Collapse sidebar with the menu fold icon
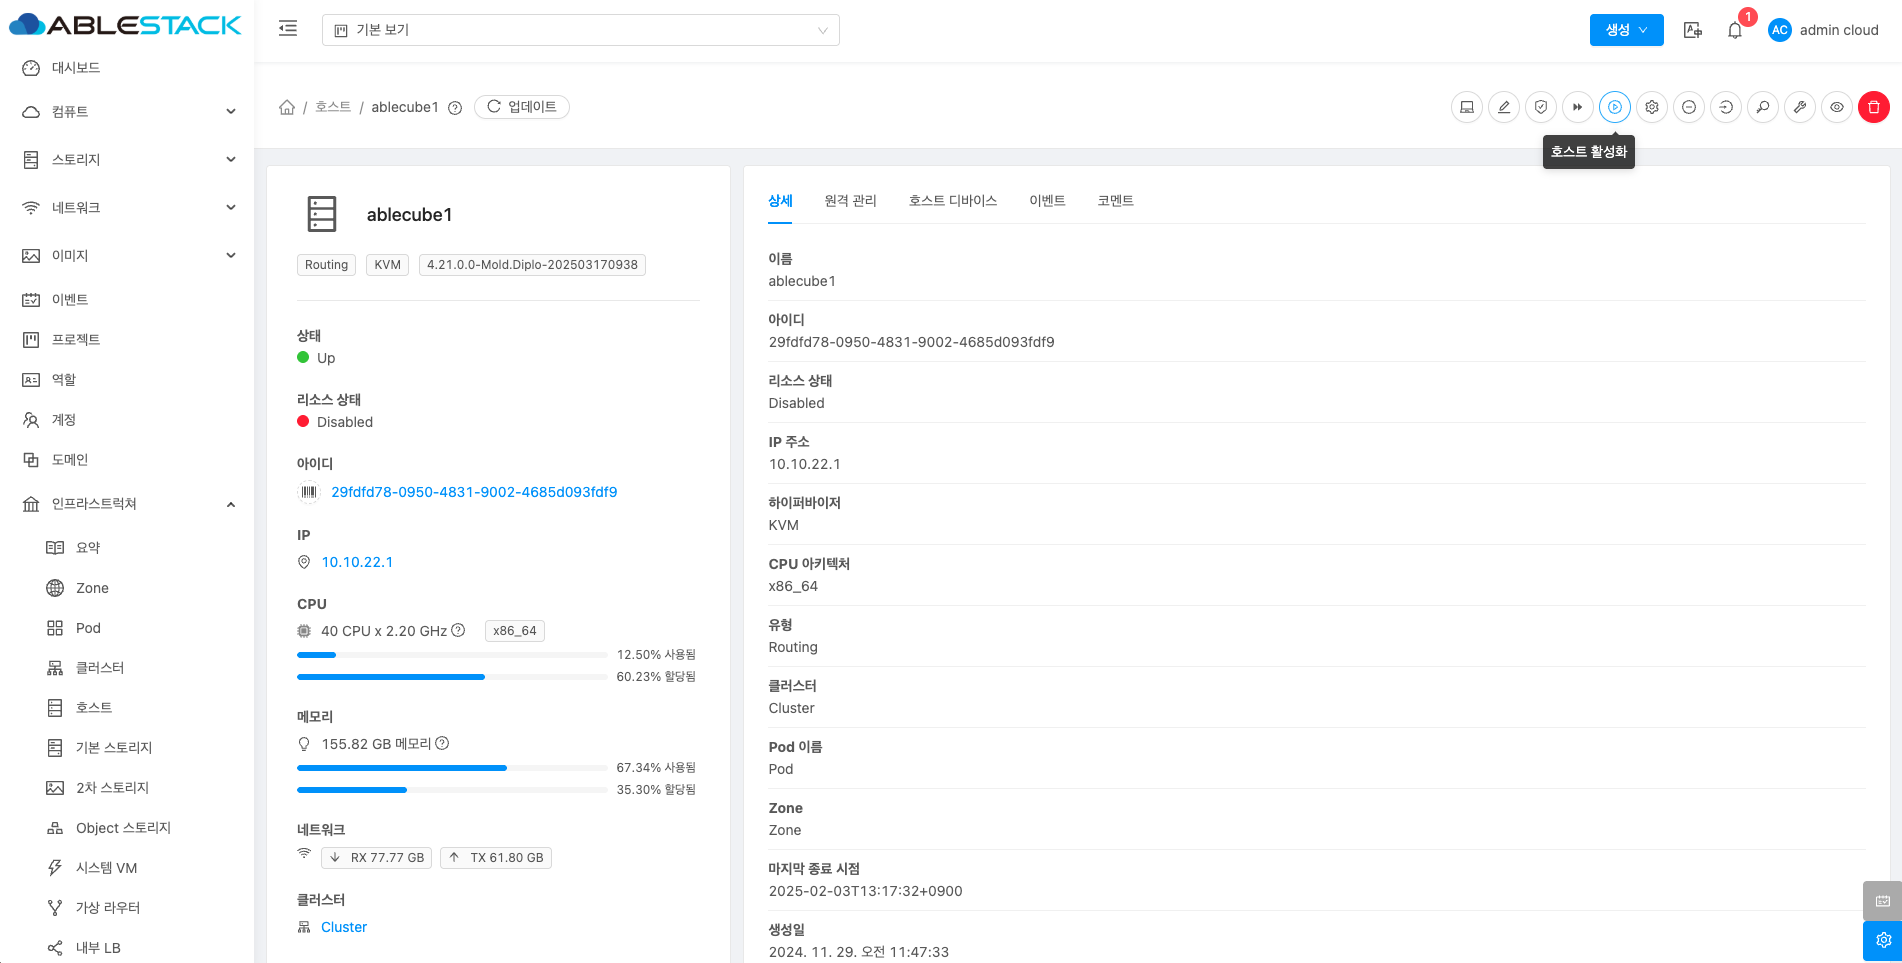The height and width of the screenshot is (963, 1902). [x=288, y=29]
